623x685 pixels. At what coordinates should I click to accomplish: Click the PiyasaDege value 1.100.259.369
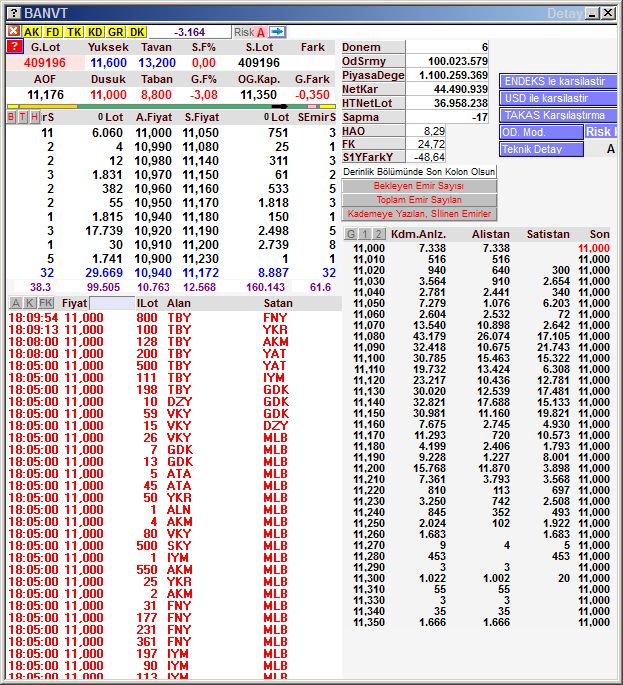[x=453, y=75]
